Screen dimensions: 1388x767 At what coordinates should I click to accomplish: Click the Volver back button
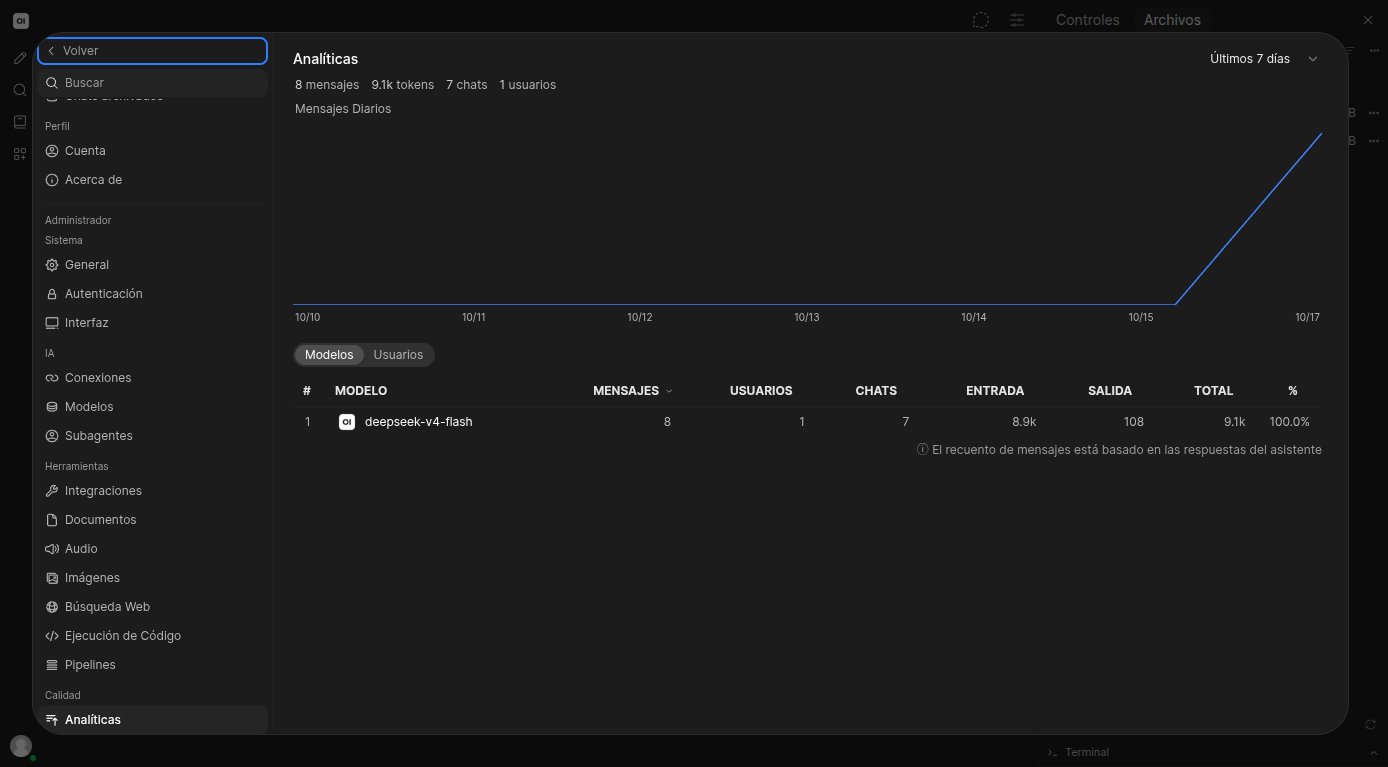tap(152, 51)
